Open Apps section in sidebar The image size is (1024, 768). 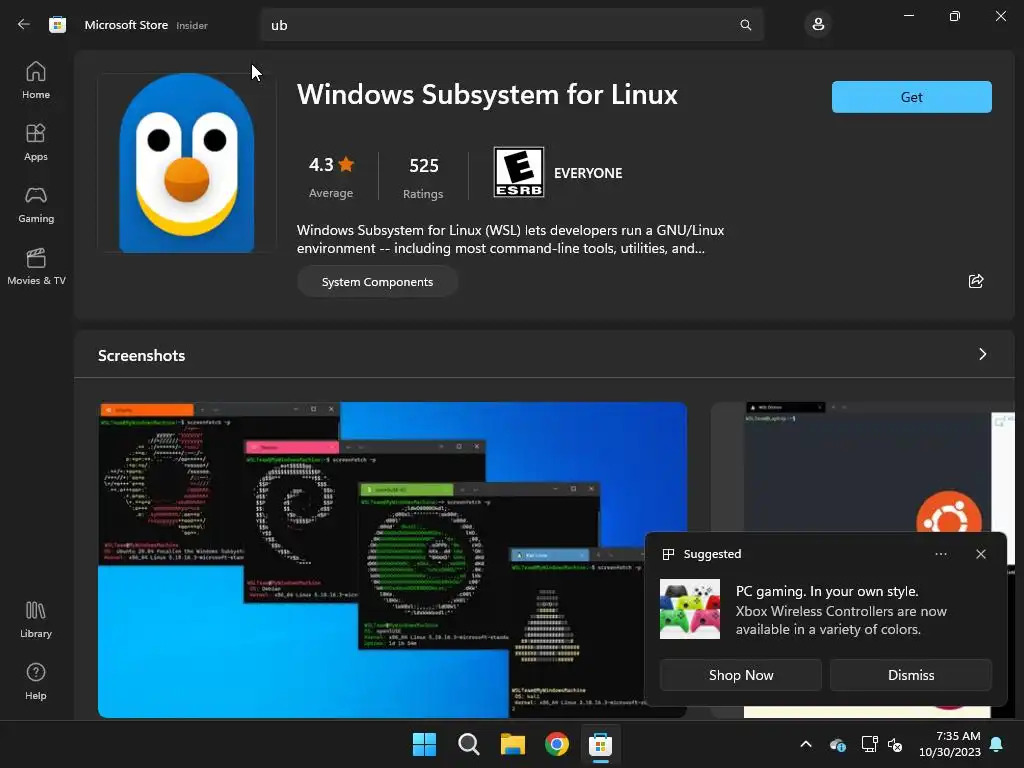(36, 142)
